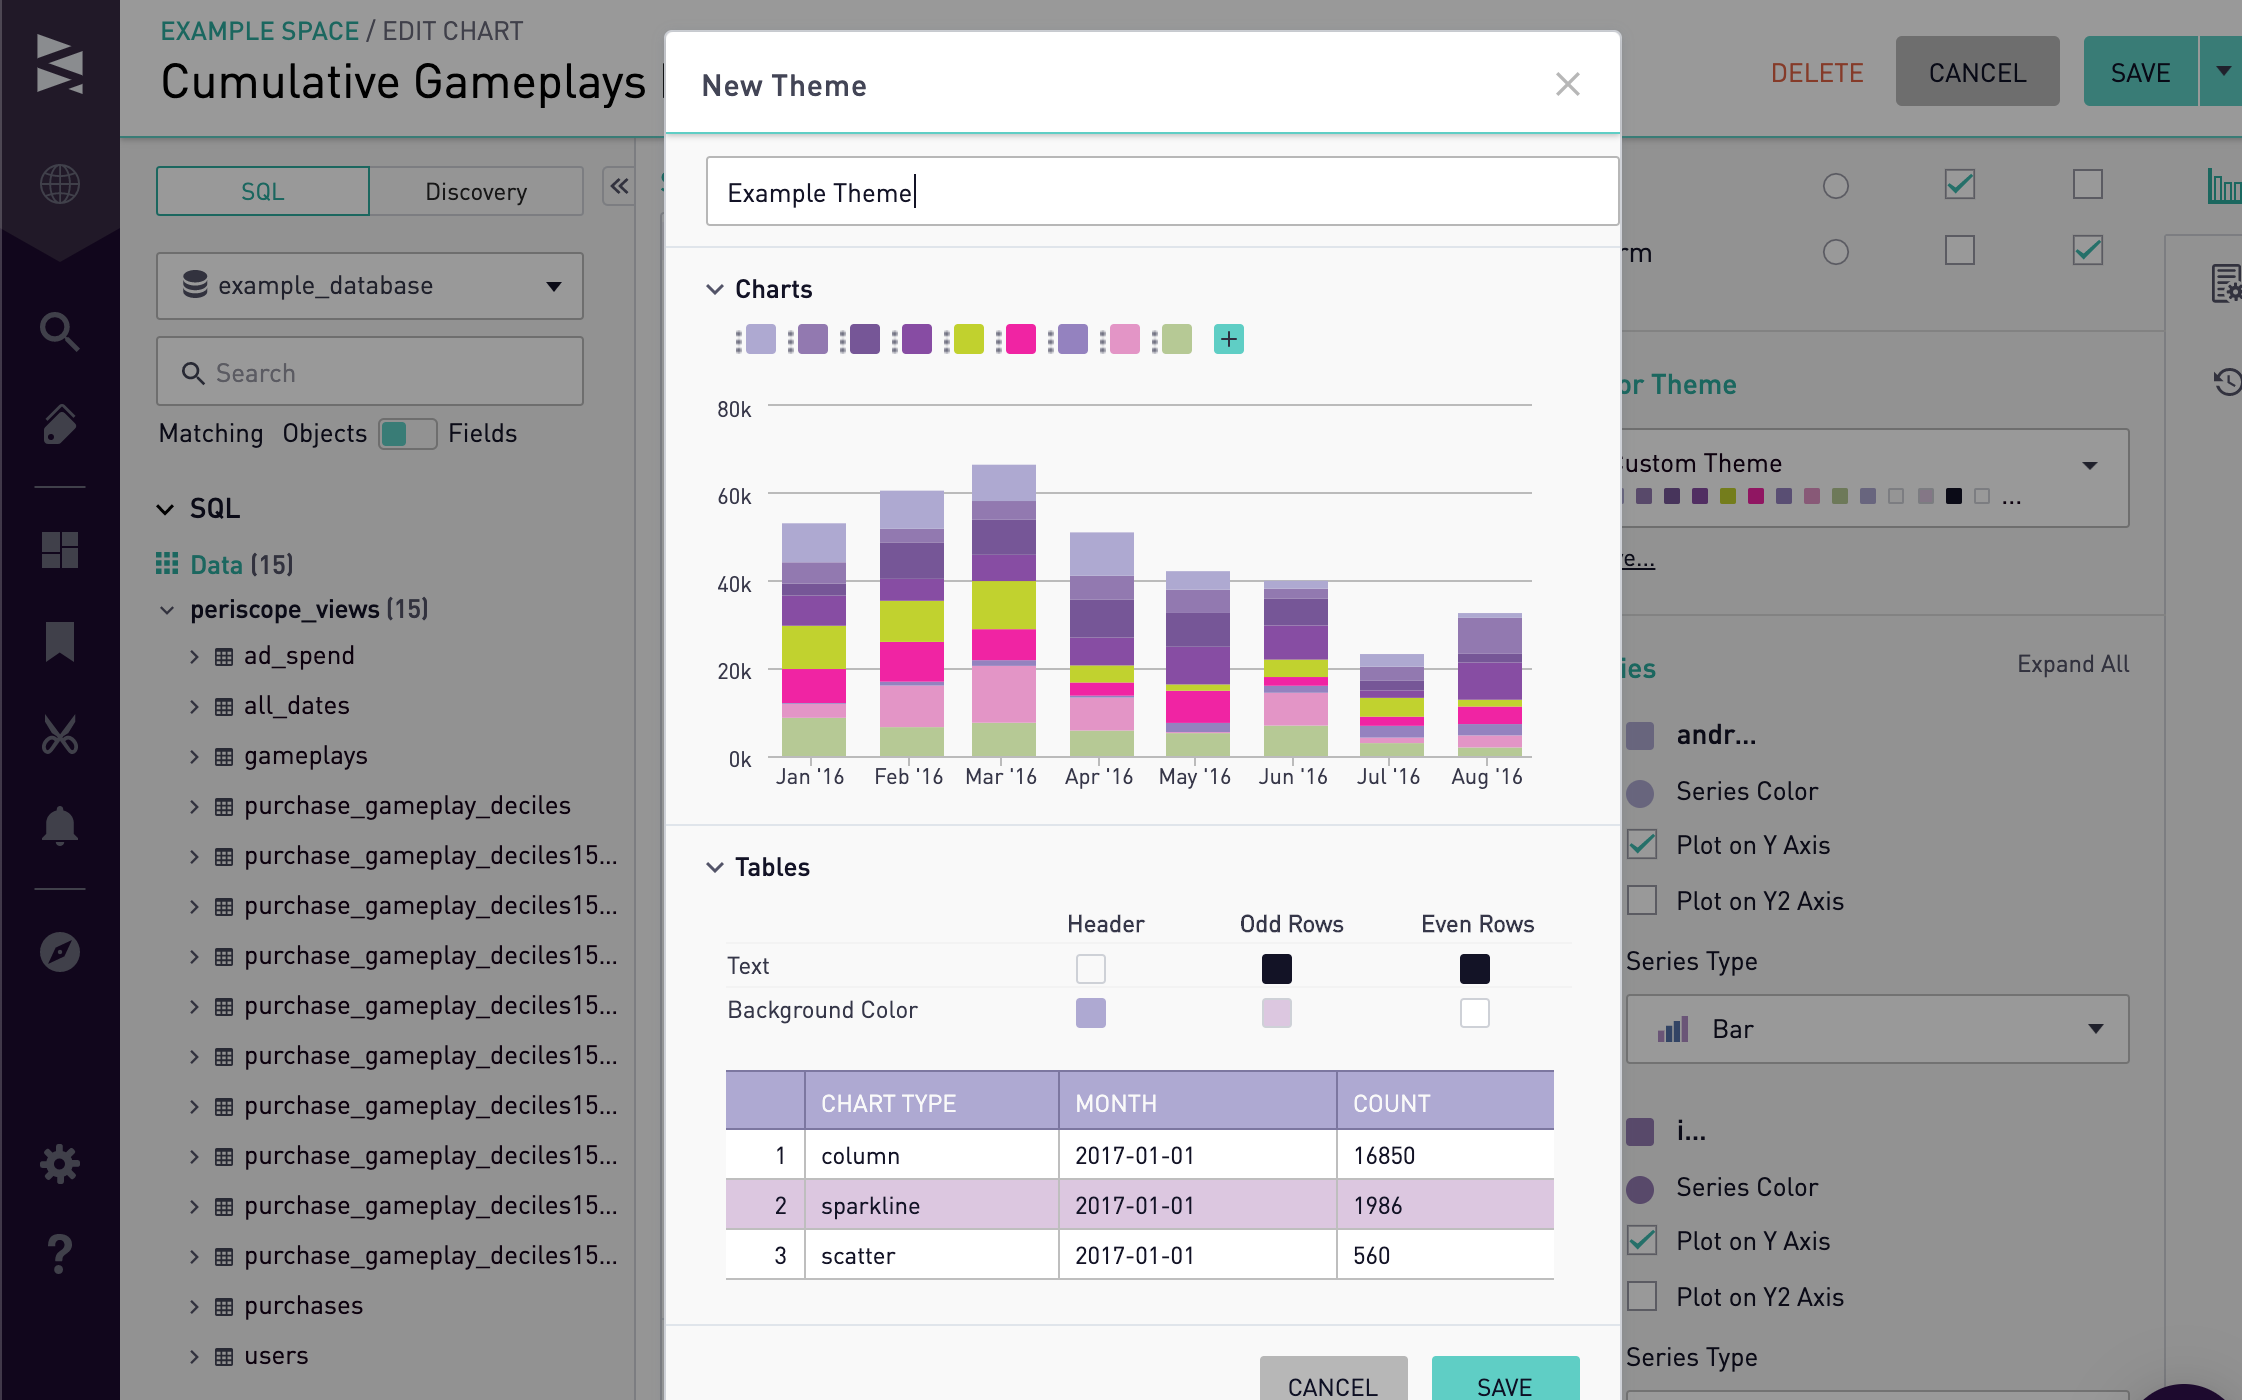This screenshot has height=1400, width=2242.
Task: Open the alerts bell icon
Action: click(x=60, y=826)
